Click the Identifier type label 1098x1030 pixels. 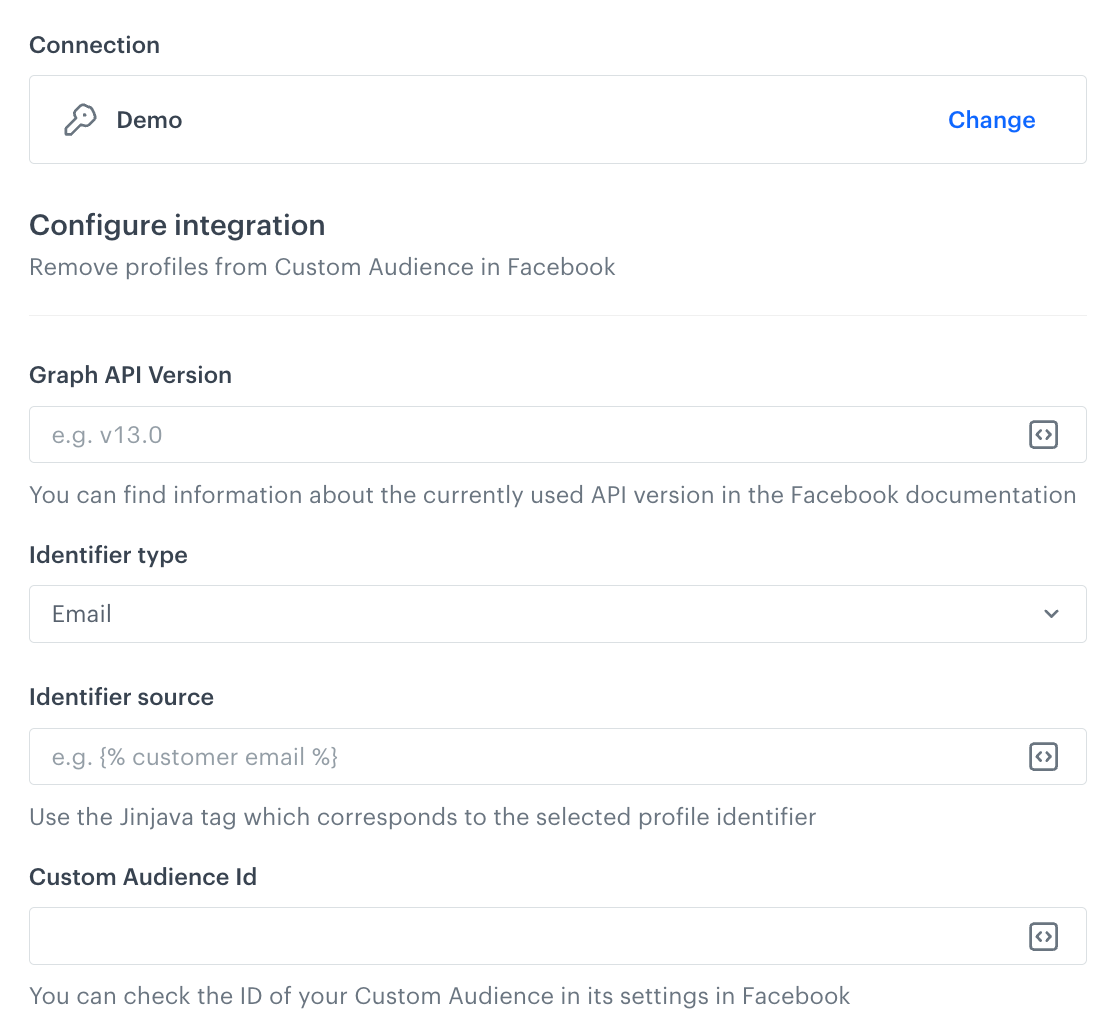click(108, 555)
